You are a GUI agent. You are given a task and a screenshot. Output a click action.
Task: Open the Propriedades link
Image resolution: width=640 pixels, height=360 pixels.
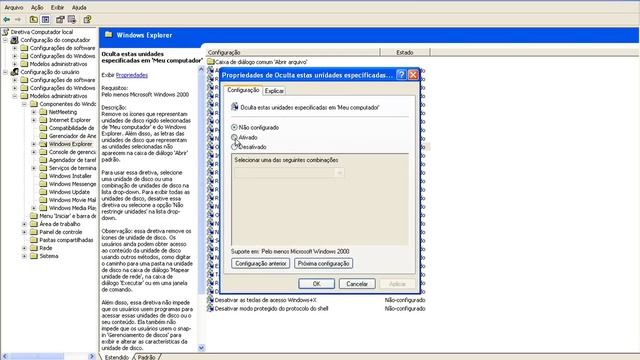[x=132, y=75]
